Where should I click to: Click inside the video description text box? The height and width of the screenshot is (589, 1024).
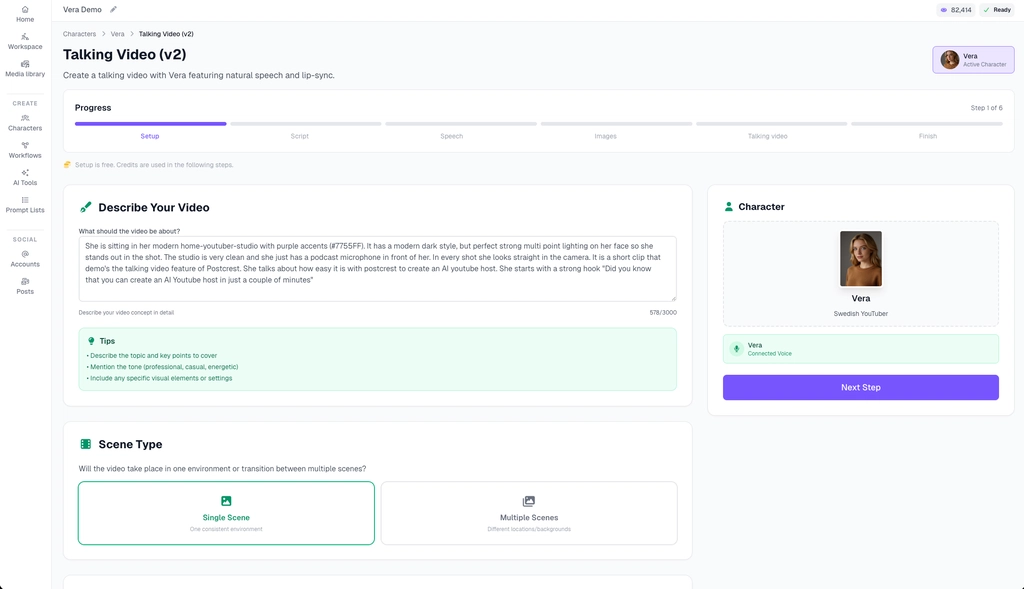(x=377, y=268)
